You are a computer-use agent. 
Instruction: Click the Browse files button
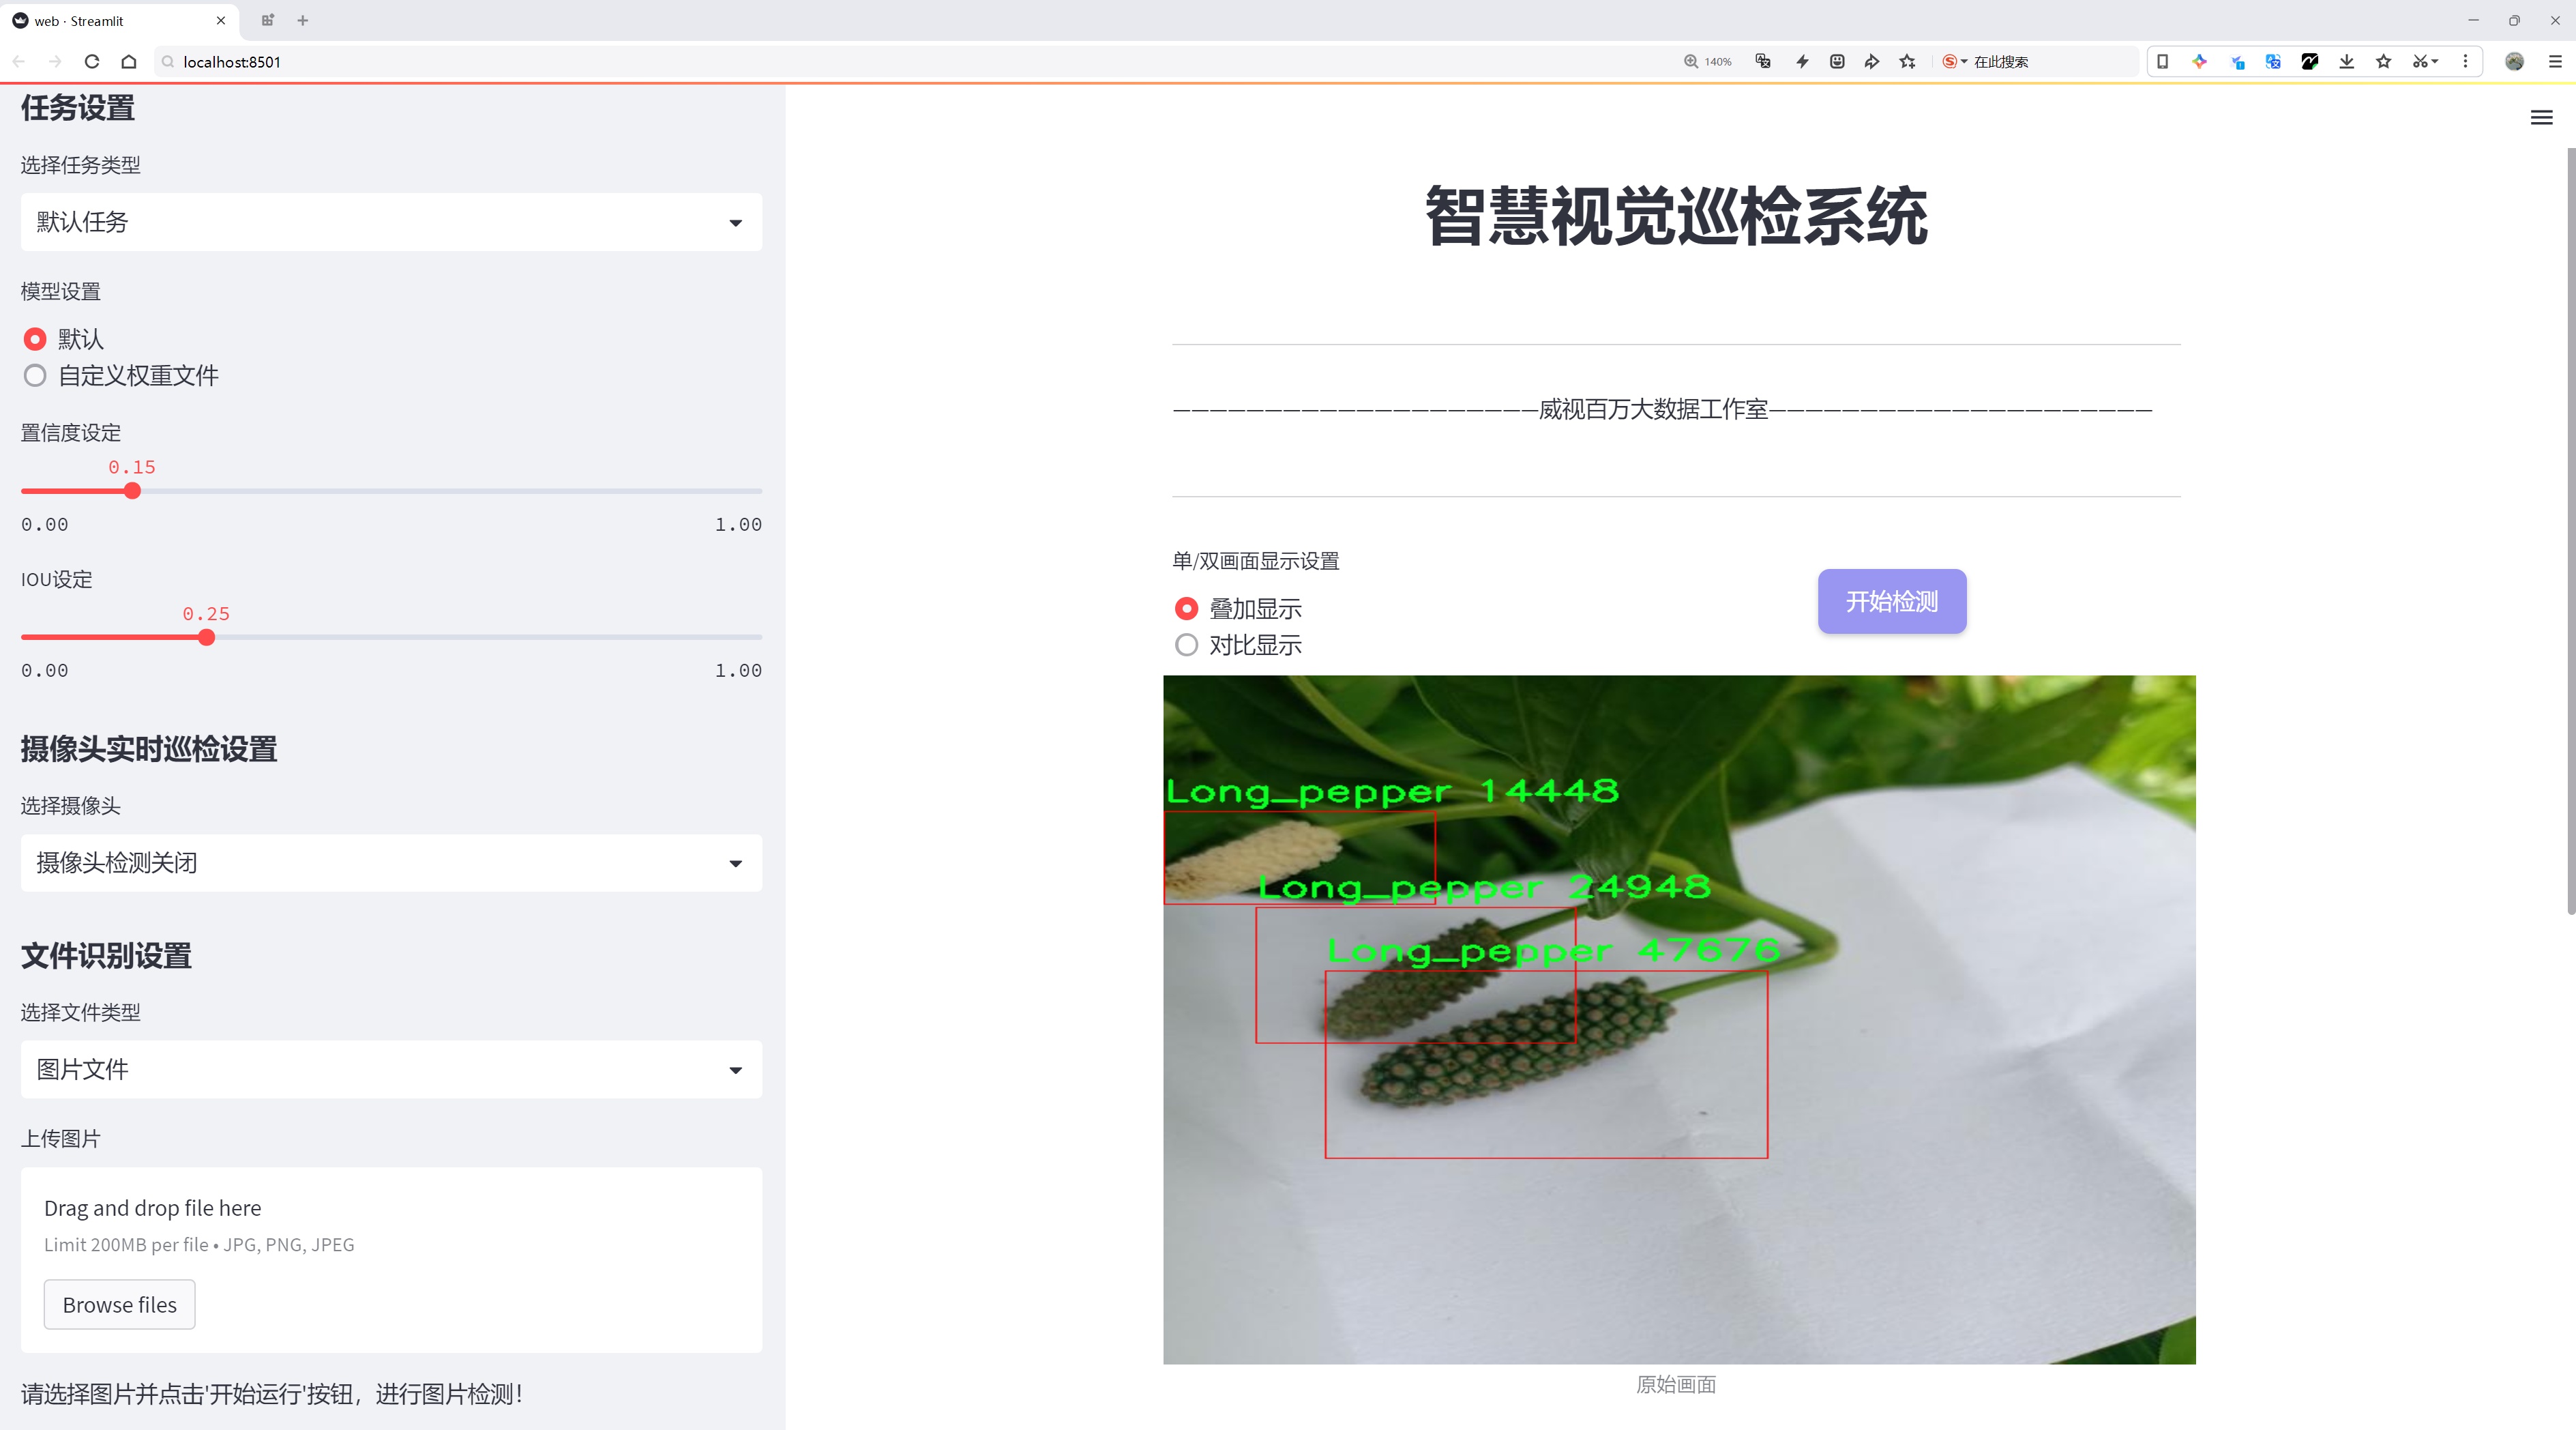(x=119, y=1304)
